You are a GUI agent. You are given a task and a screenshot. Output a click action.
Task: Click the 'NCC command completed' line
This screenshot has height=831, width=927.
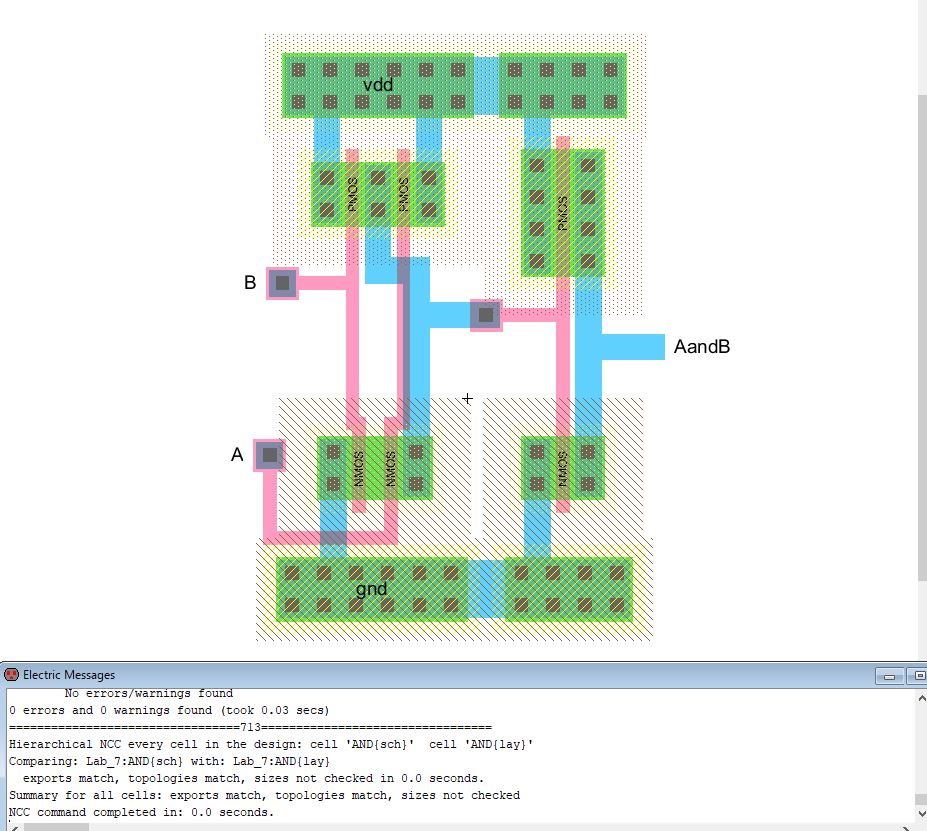coord(141,813)
